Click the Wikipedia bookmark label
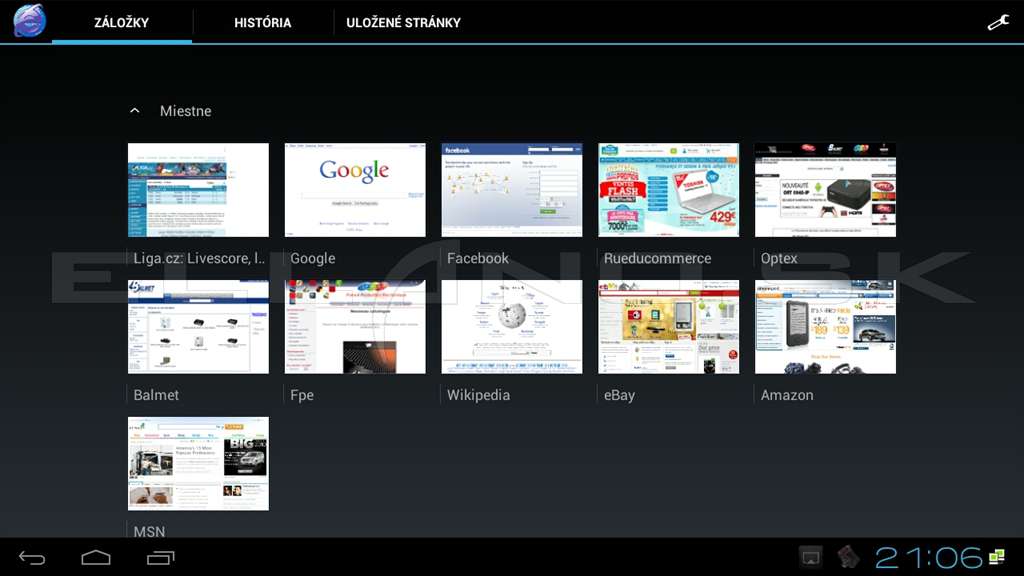 click(x=479, y=395)
